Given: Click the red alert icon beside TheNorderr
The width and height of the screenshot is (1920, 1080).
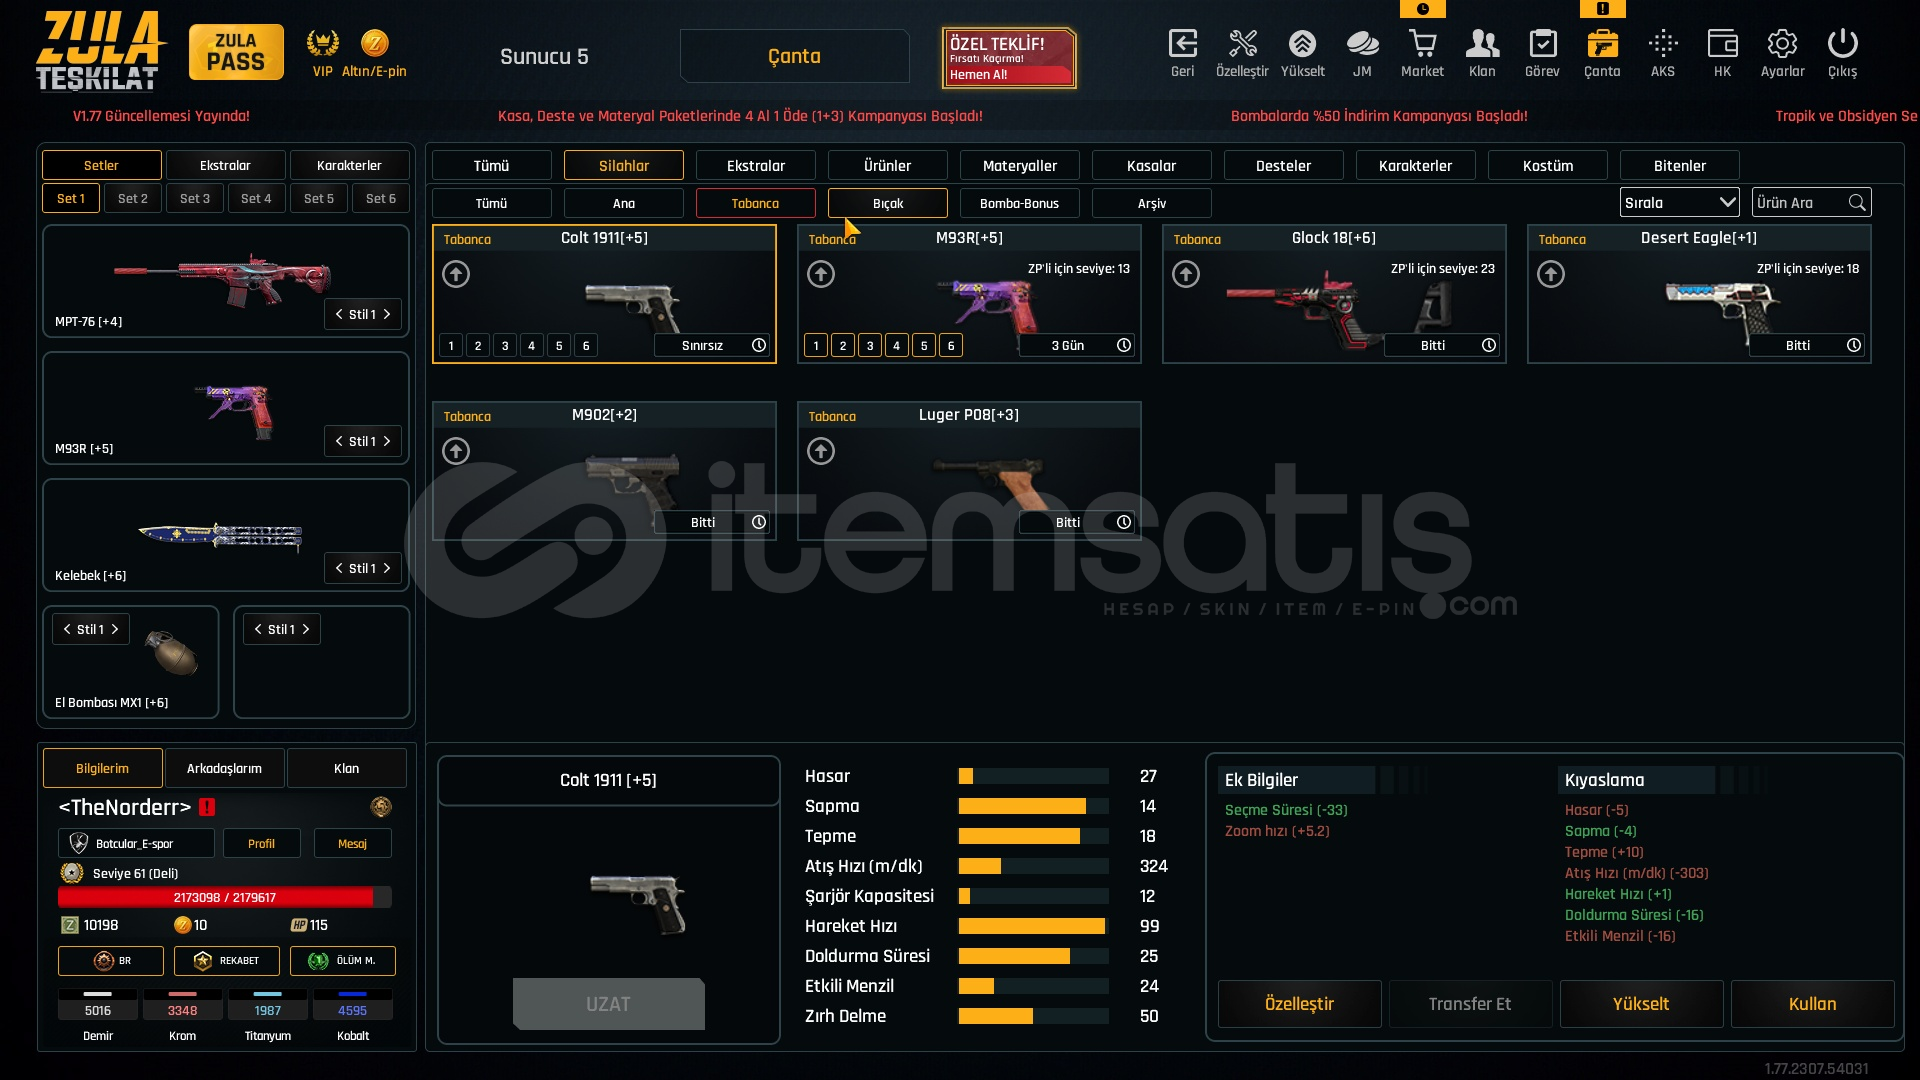Looking at the screenshot, I should (x=207, y=807).
